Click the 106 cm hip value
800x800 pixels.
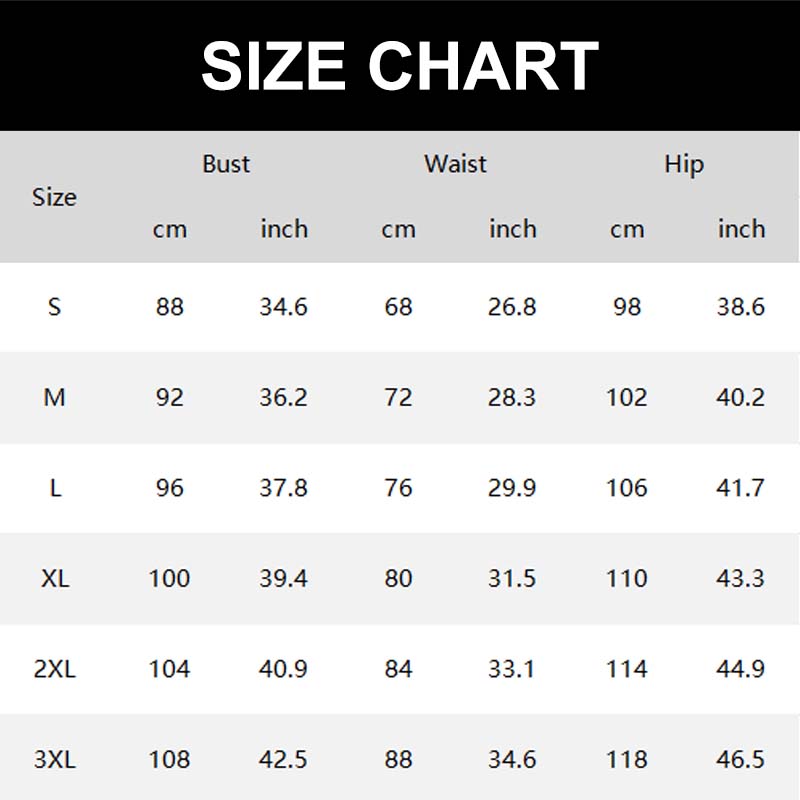tap(627, 488)
